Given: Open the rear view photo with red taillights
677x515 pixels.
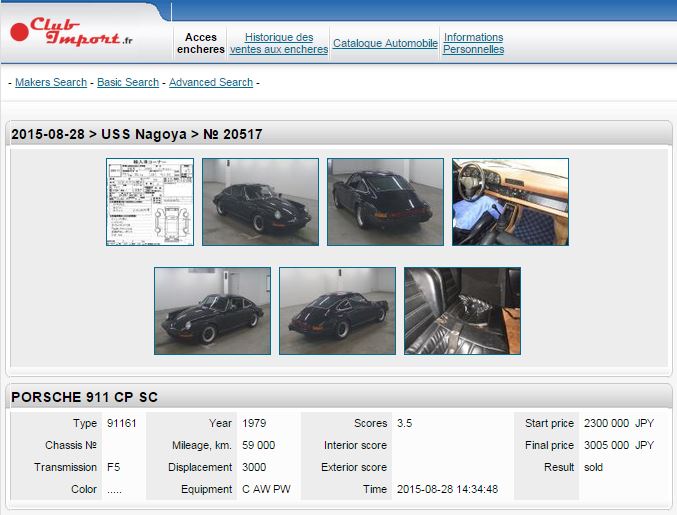Looking at the screenshot, I should 337,311.
